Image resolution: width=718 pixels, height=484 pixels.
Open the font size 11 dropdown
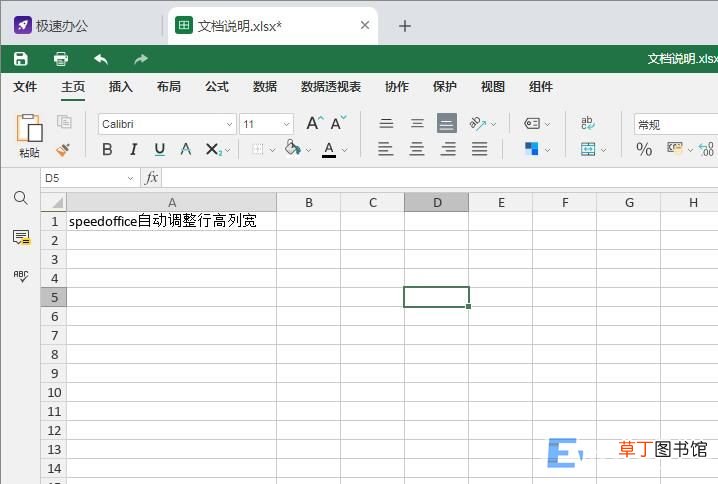[286, 124]
